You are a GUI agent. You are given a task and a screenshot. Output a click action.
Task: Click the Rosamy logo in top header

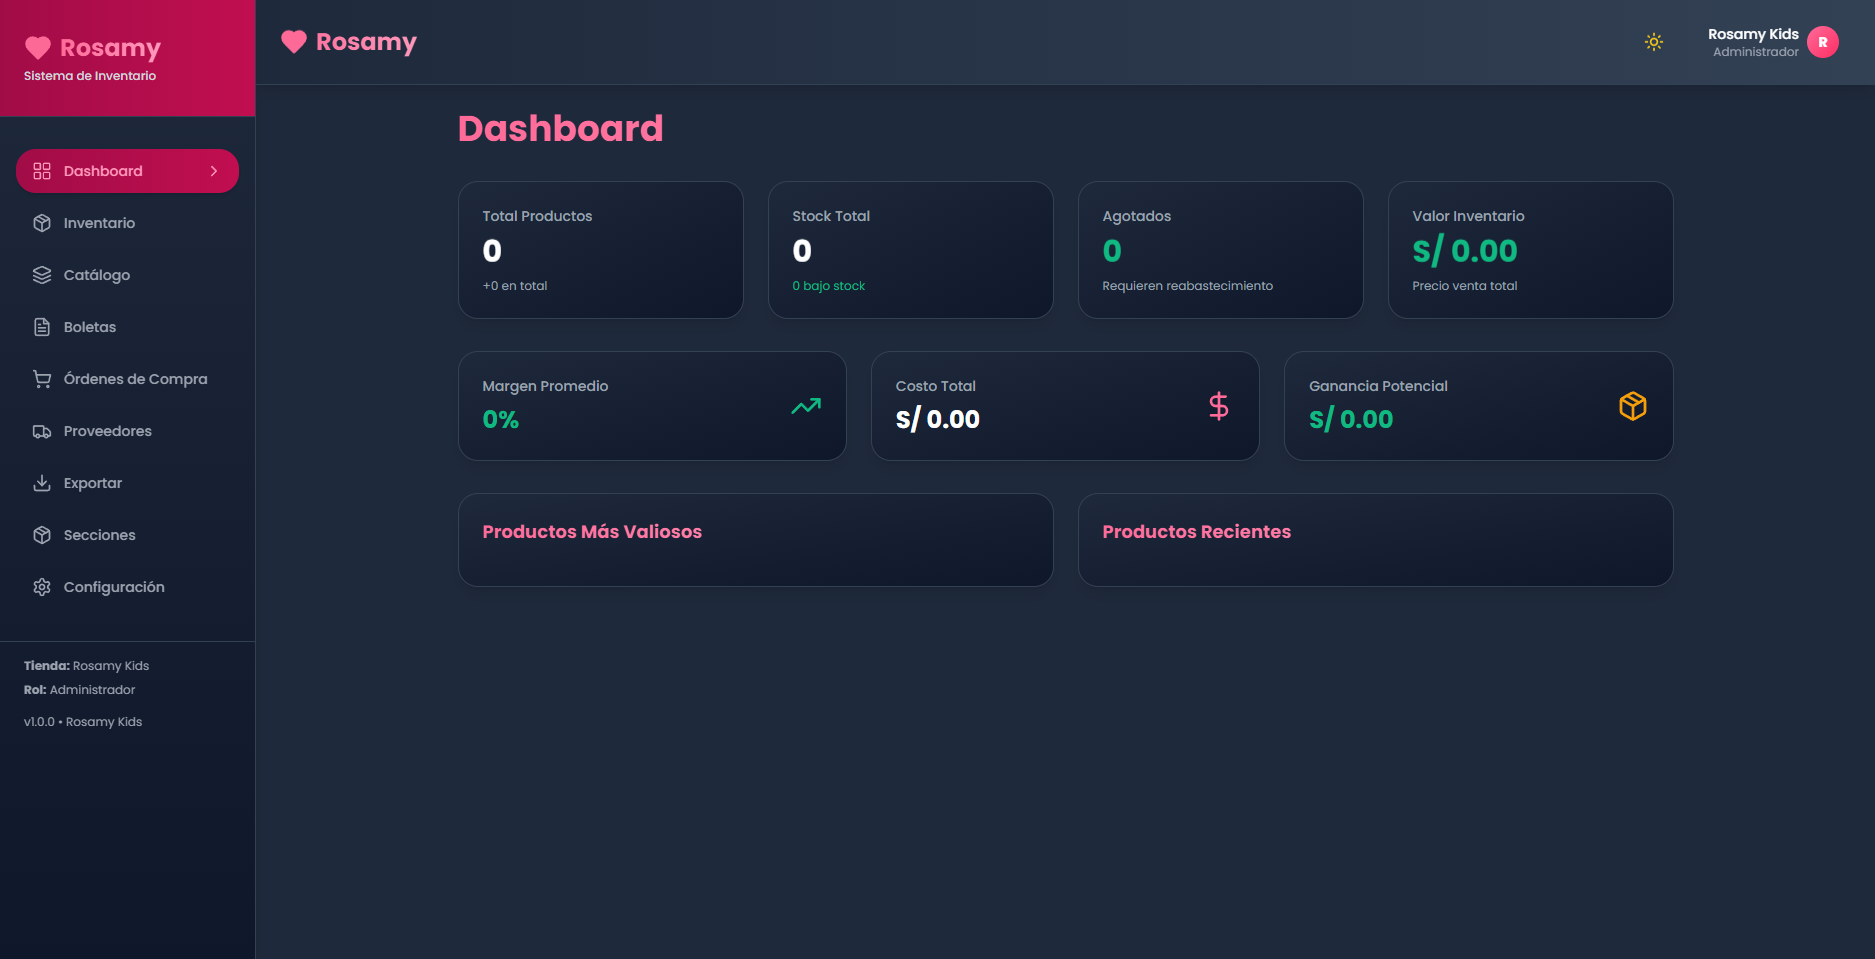(349, 42)
